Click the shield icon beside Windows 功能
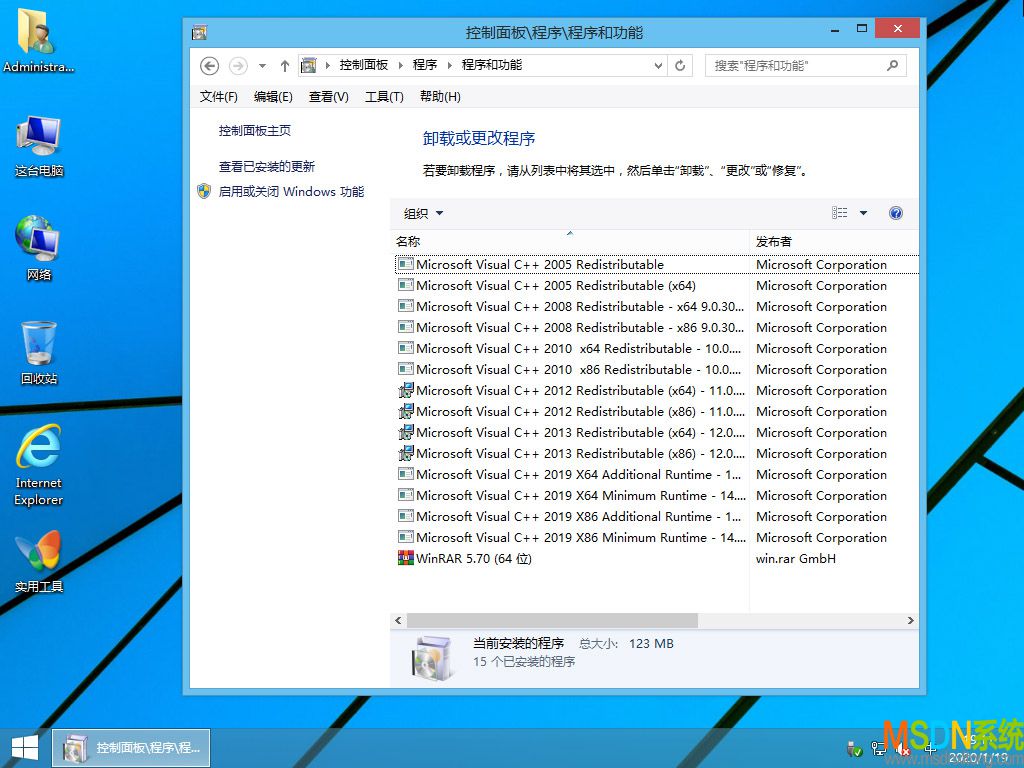Image resolution: width=1024 pixels, height=768 pixels. coord(204,191)
